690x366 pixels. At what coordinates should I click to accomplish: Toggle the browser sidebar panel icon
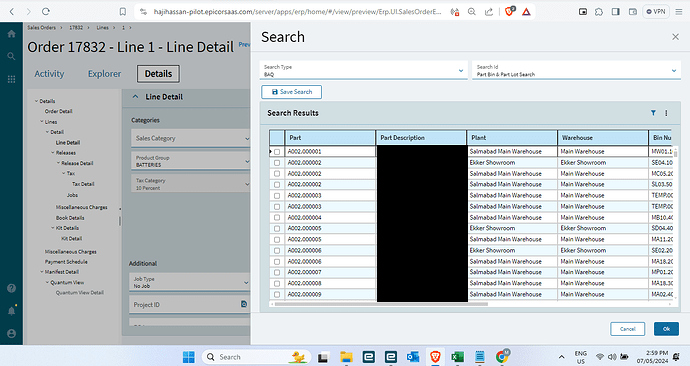coord(616,12)
